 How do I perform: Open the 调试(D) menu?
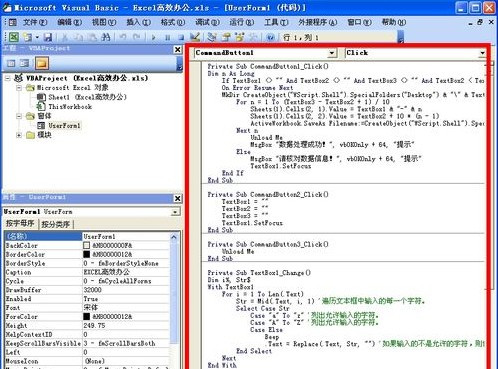tap(207, 22)
